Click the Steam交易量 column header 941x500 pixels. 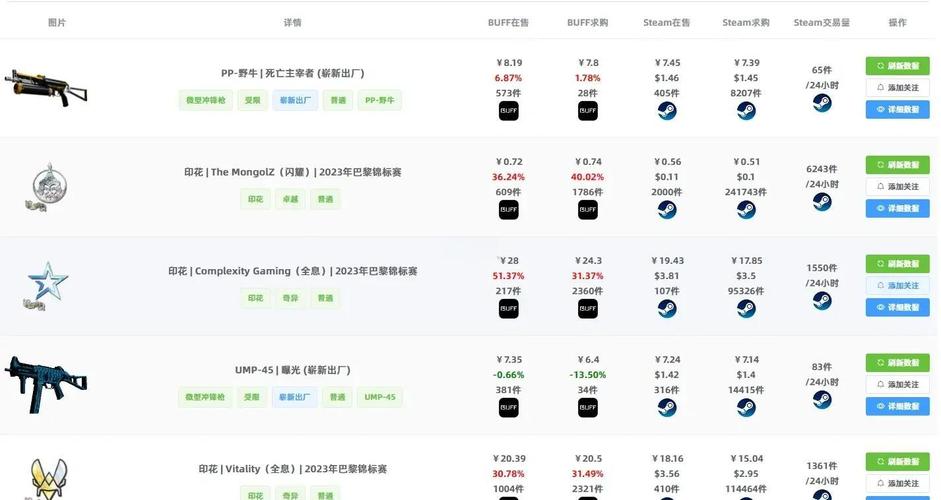click(x=822, y=23)
